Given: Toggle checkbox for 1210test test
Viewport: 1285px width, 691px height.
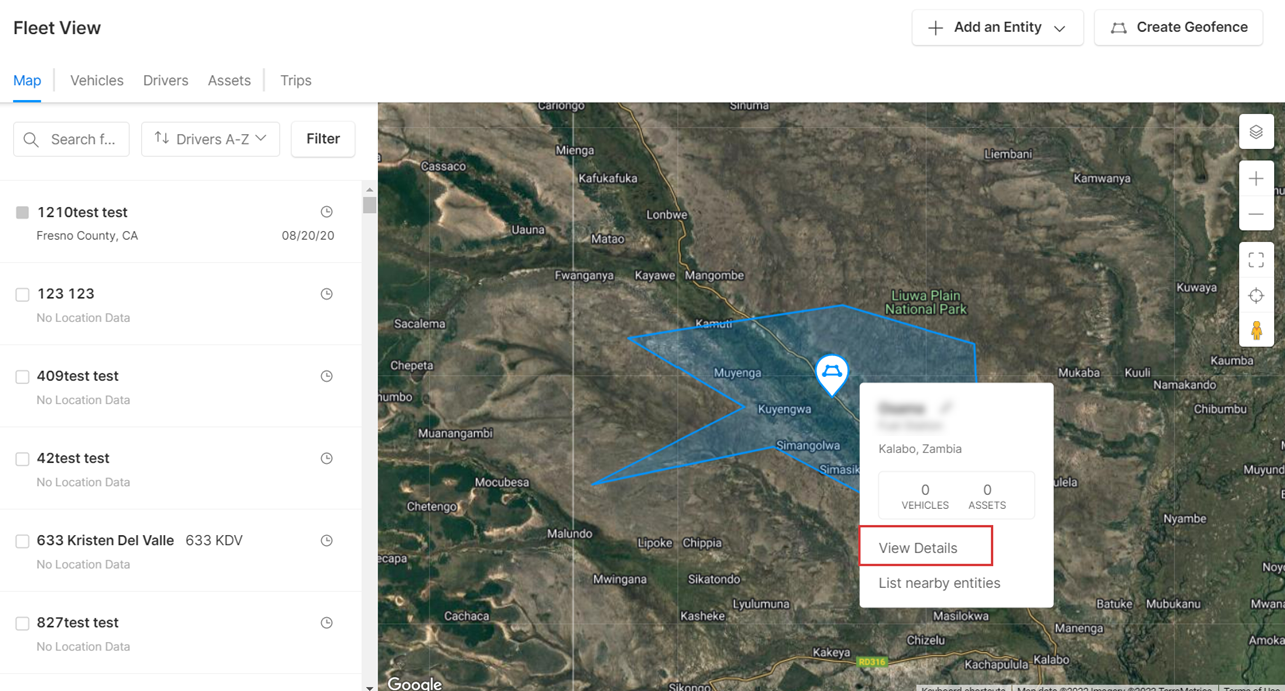Looking at the screenshot, I should coord(22,212).
